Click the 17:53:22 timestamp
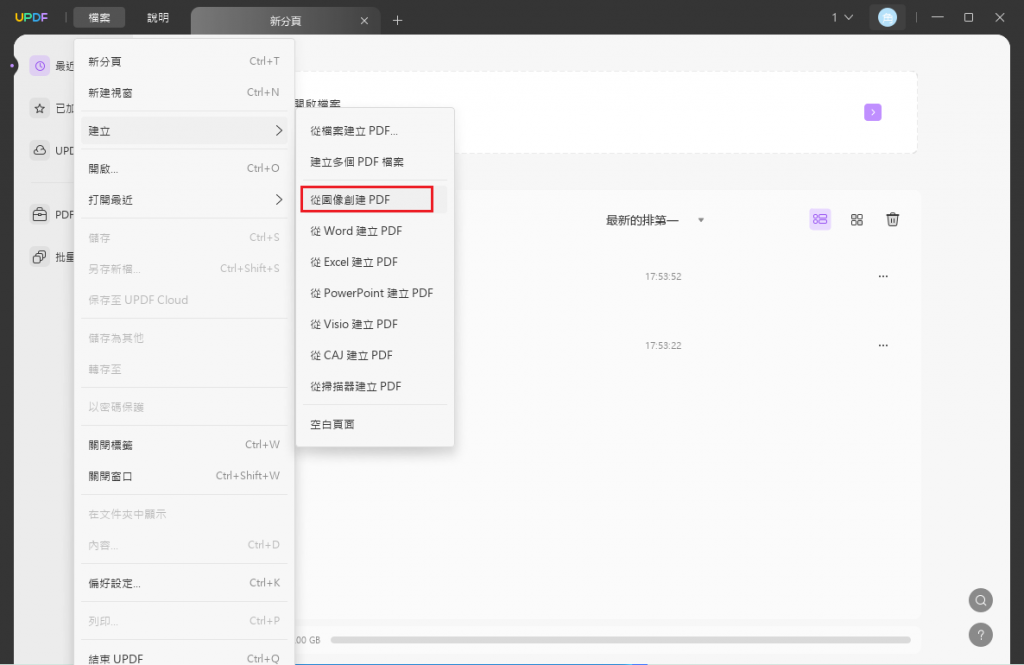Screen dimensions: 1024x665 point(663,346)
